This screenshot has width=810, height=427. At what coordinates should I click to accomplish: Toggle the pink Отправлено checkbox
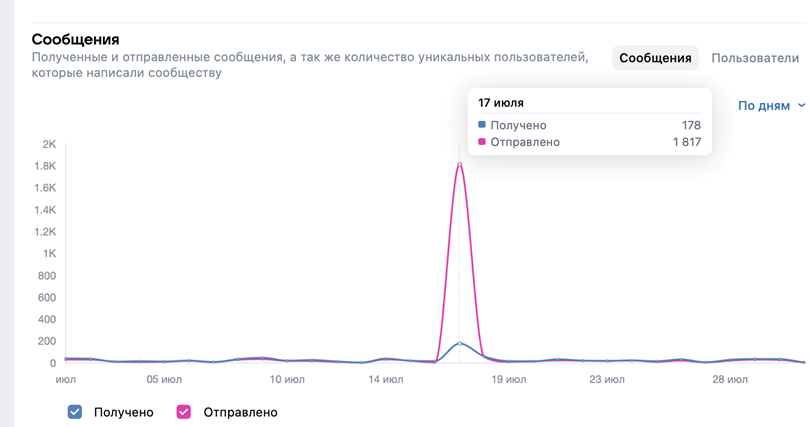184,411
